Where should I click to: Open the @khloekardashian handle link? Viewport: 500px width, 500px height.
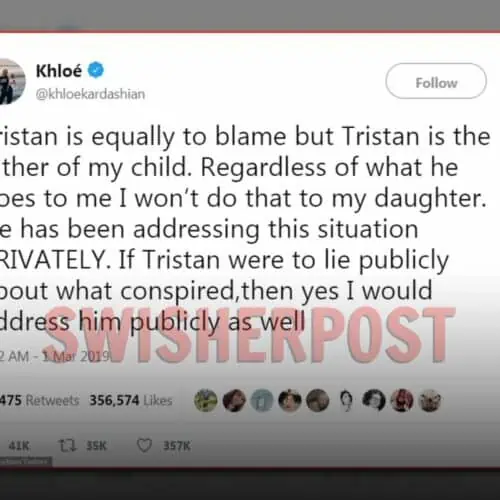(90, 94)
